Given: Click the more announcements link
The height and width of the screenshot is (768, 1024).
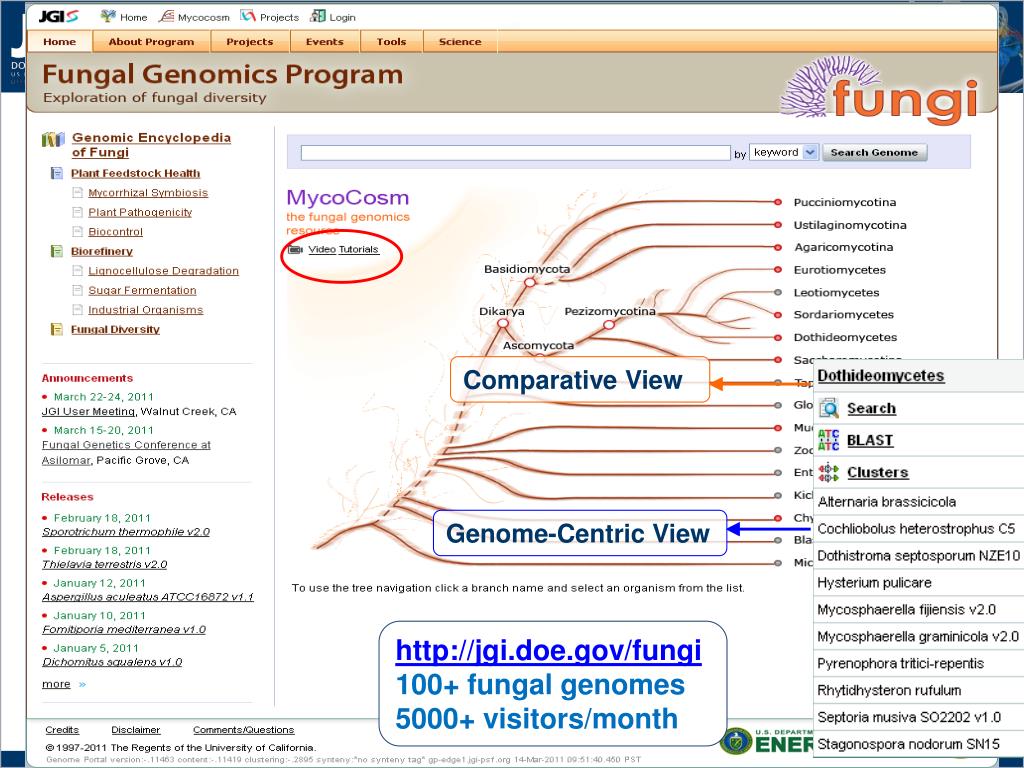Looking at the screenshot, I should pyautogui.click(x=56, y=684).
